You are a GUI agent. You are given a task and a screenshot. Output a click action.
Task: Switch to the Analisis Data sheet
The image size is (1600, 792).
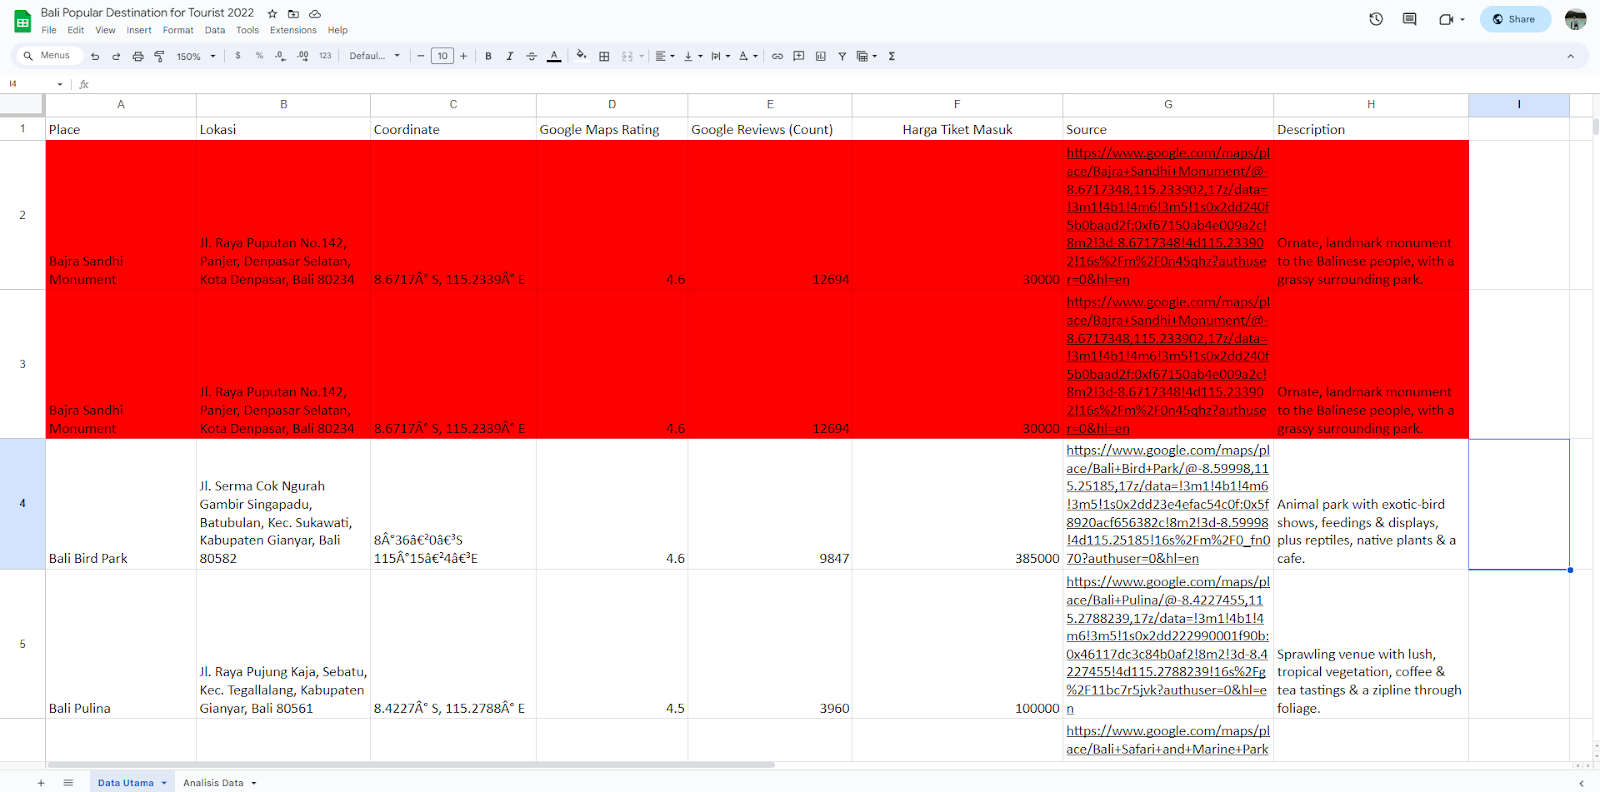(213, 783)
